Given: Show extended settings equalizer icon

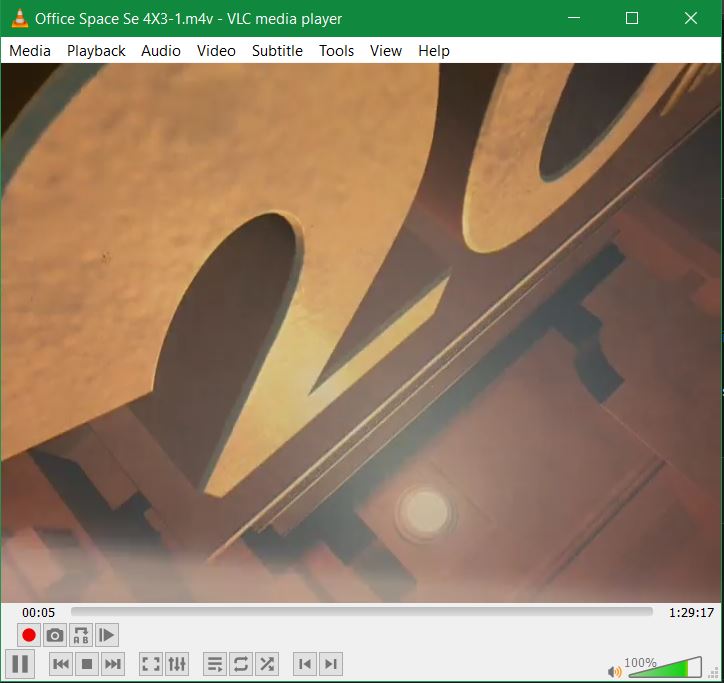Looking at the screenshot, I should [177, 664].
